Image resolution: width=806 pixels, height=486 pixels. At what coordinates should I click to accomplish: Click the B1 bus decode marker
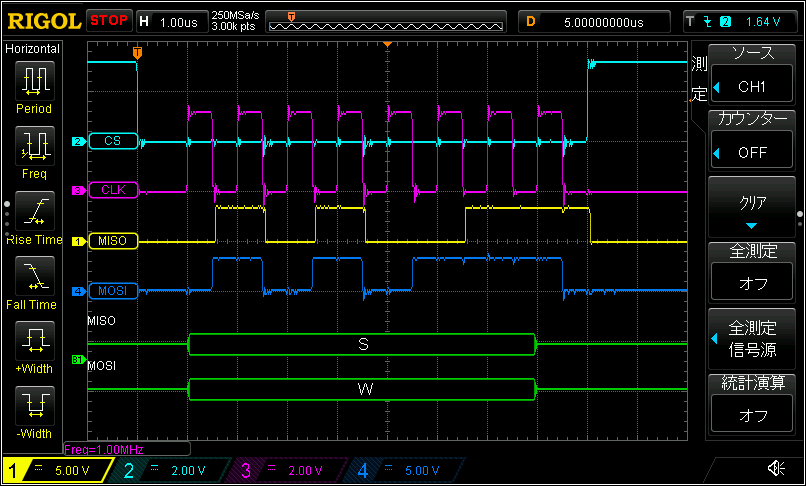tap(78, 360)
